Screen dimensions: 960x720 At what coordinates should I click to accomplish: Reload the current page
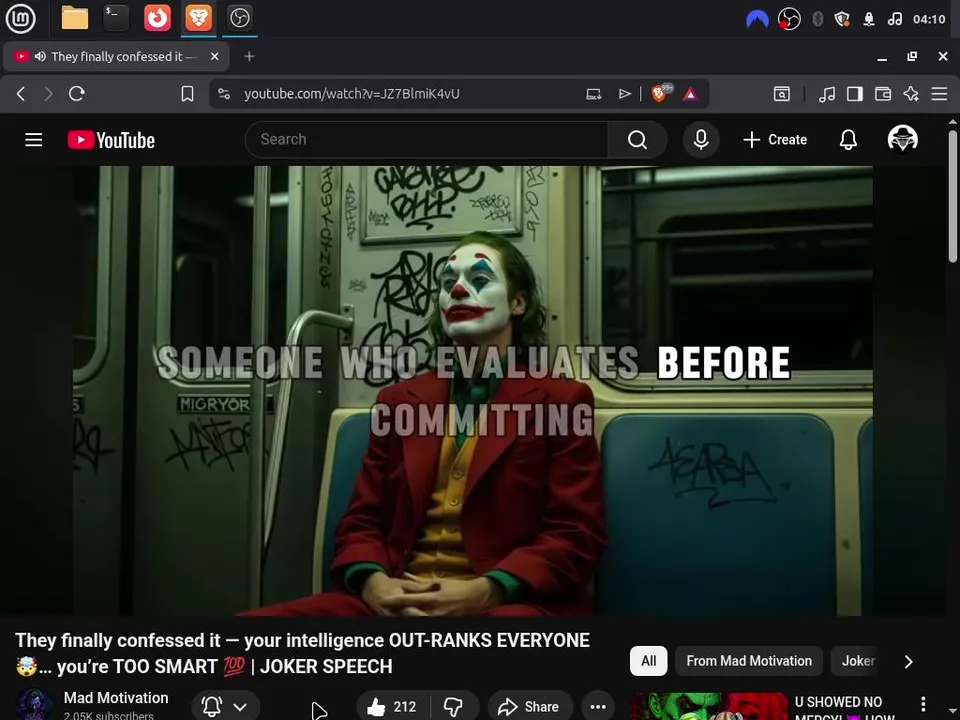77,94
